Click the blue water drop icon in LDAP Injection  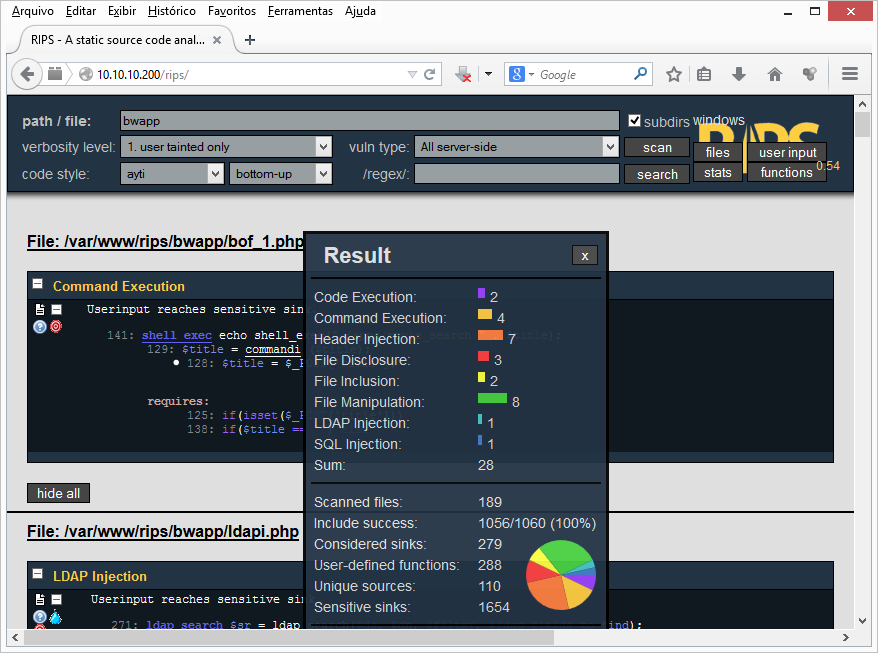coord(55,616)
